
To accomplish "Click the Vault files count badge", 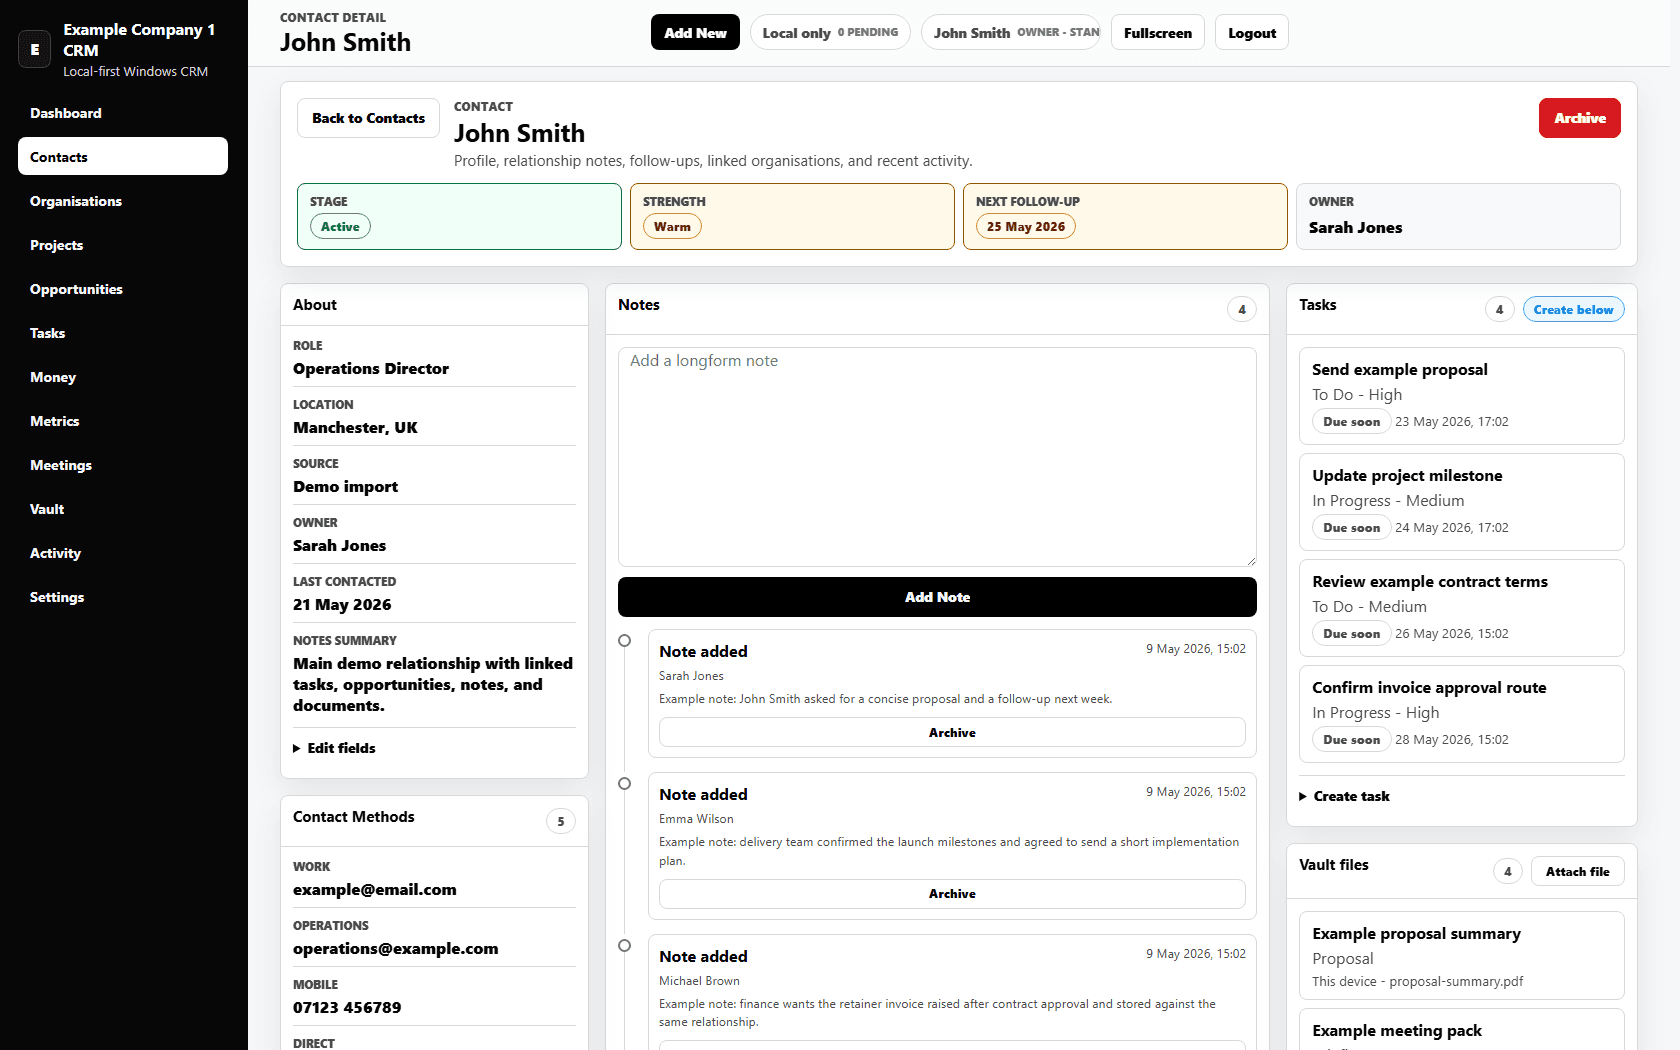I will (1508, 871).
